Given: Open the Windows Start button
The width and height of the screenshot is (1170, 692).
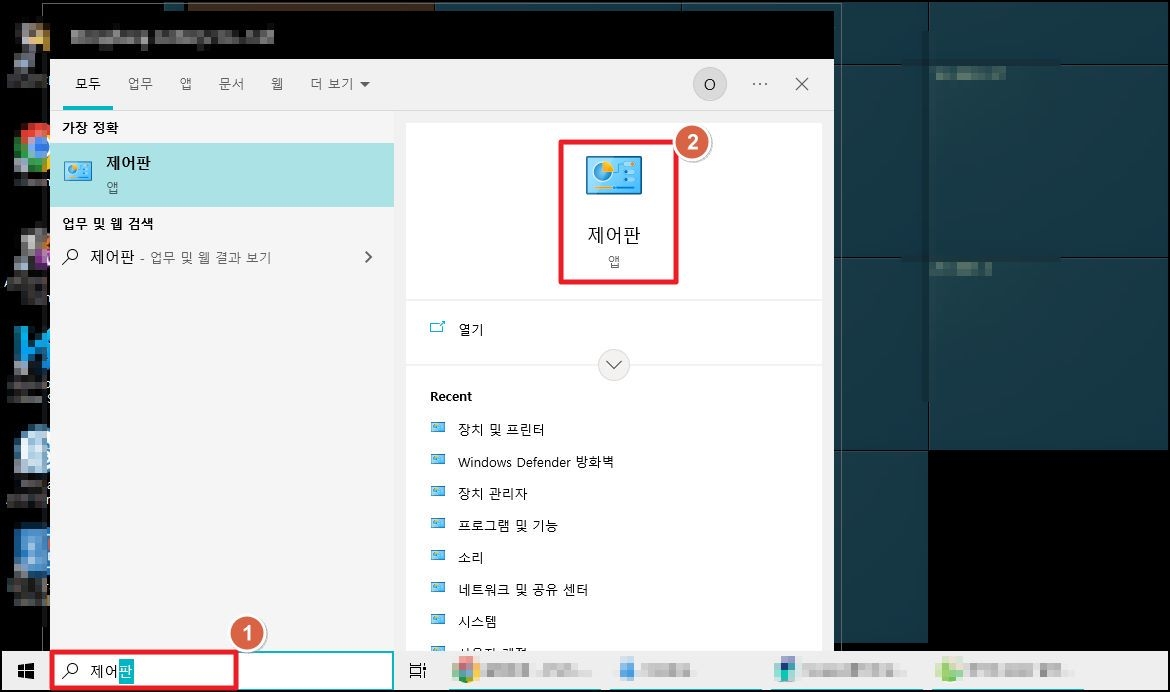Looking at the screenshot, I should click(x=24, y=670).
